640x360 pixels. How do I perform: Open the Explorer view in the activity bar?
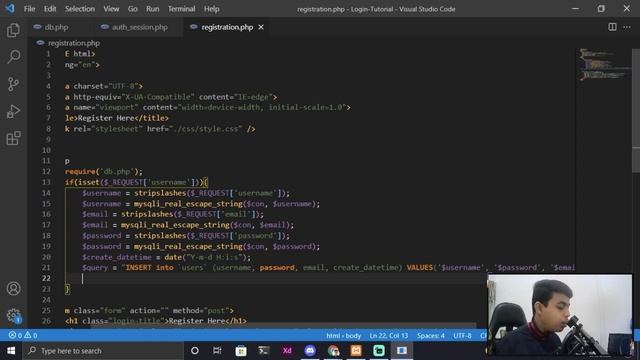[13, 30]
